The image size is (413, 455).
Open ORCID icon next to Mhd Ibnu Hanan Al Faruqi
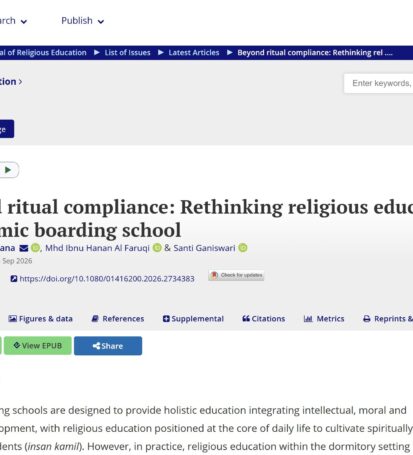click(x=157, y=248)
